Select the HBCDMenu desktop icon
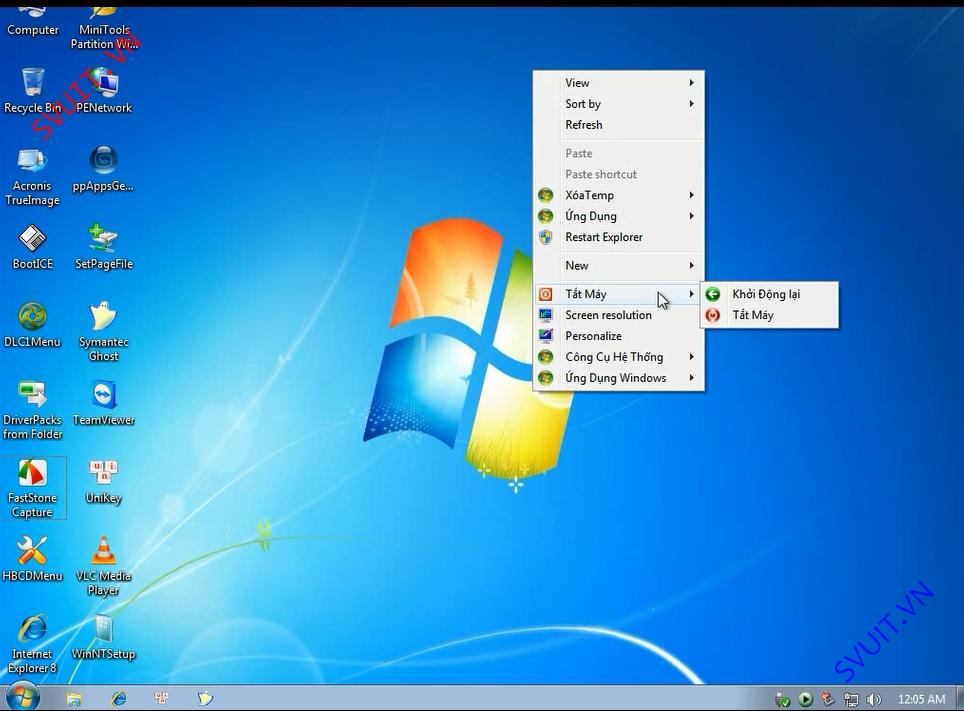Image resolution: width=964 pixels, height=711 pixels. pos(33,558)
